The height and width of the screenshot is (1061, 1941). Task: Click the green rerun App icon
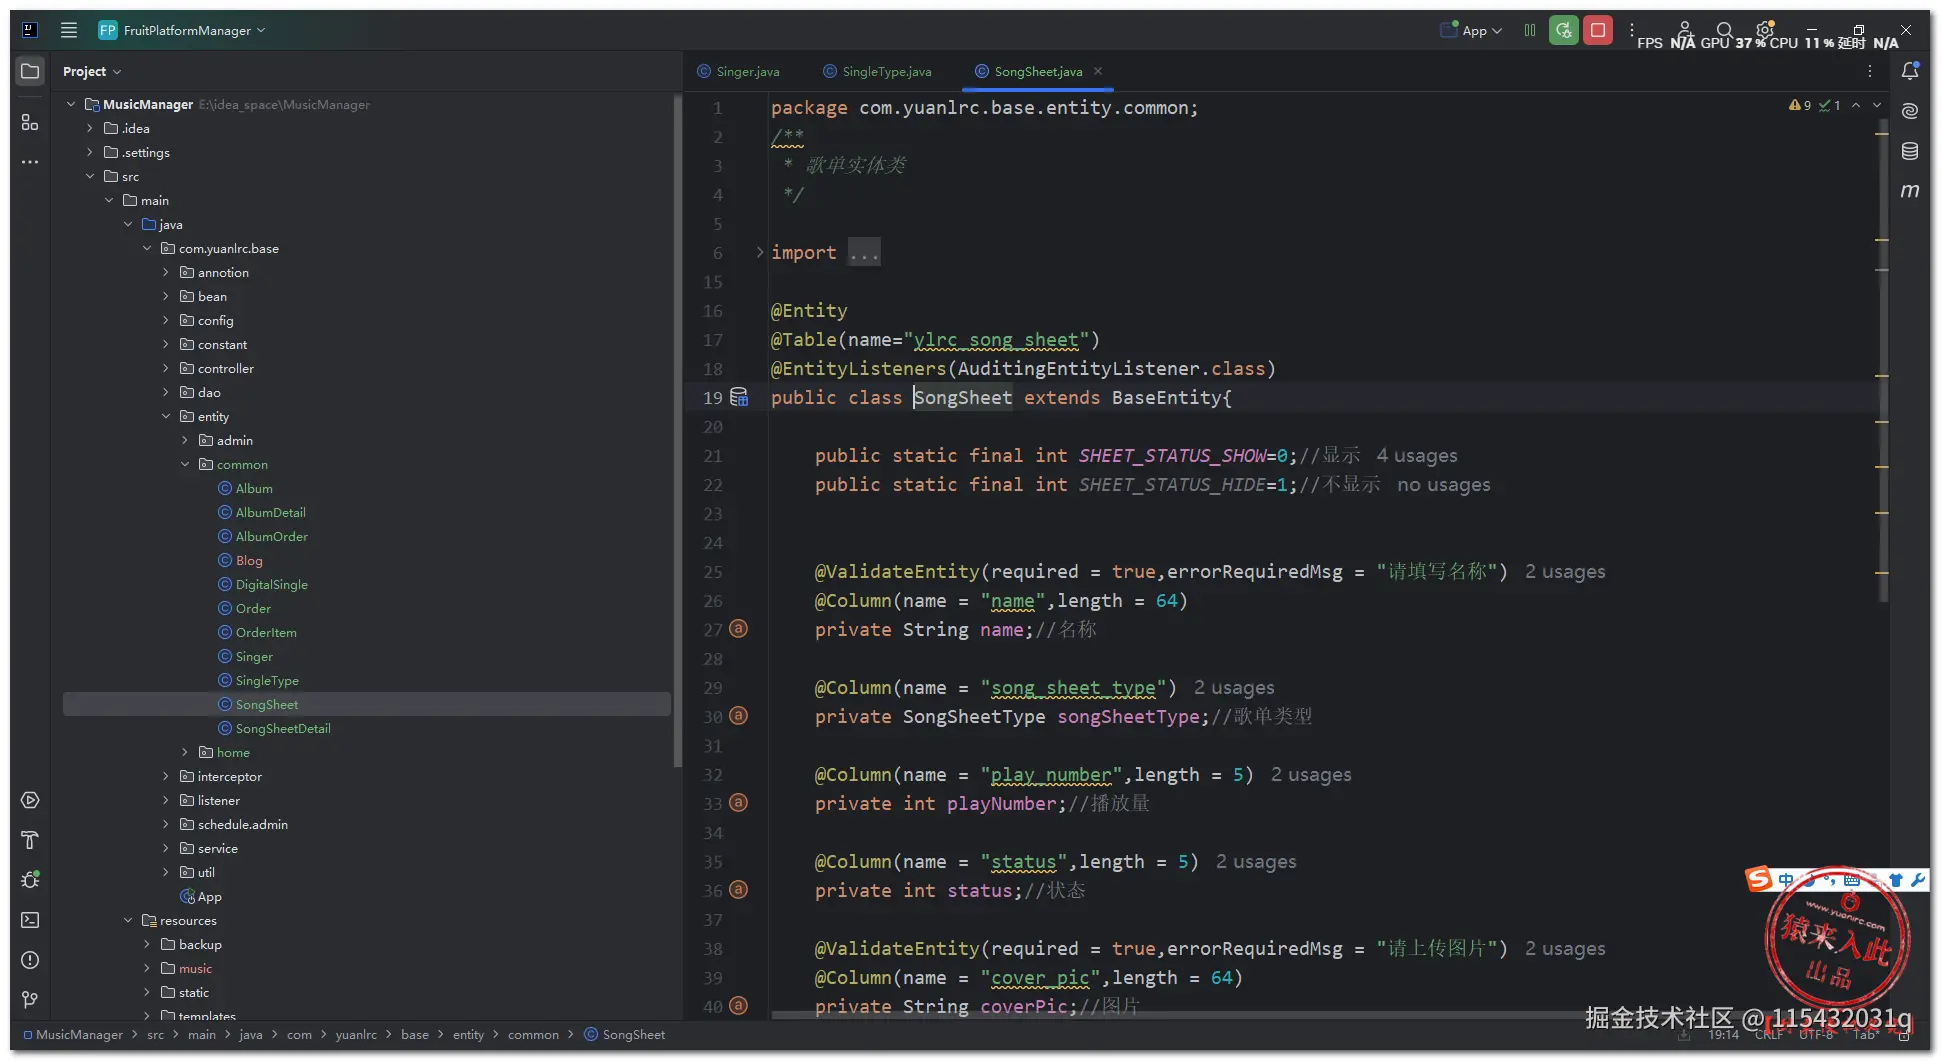coord(1564,30)
